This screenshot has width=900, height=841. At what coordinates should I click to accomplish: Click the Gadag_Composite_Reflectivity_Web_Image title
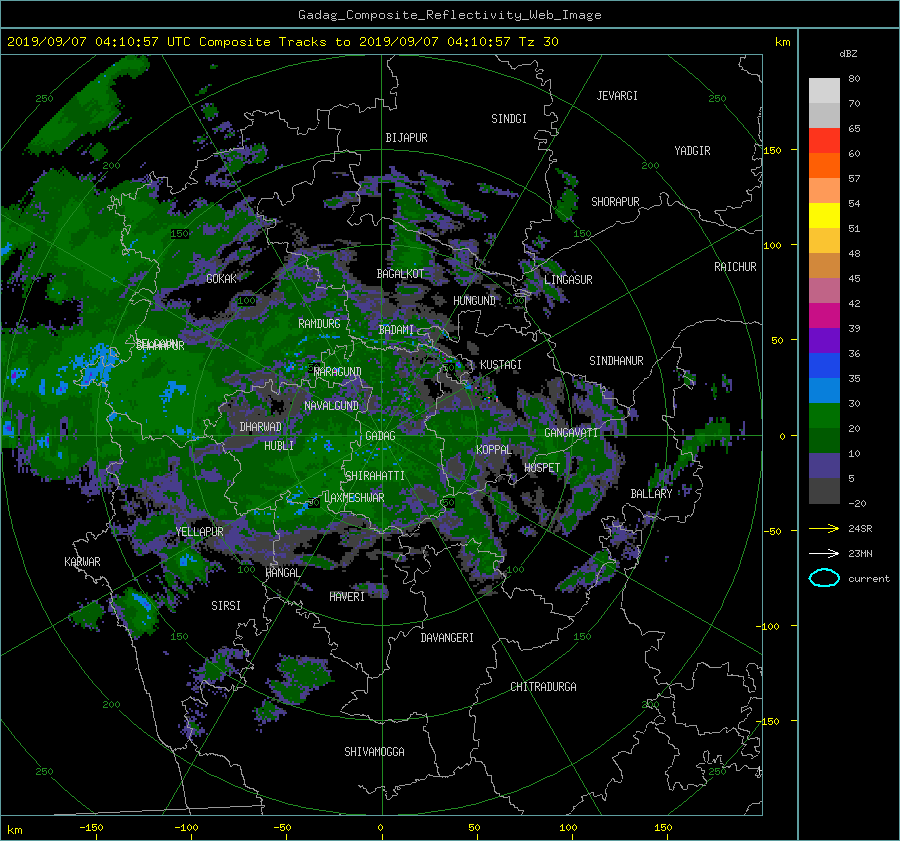449,15
